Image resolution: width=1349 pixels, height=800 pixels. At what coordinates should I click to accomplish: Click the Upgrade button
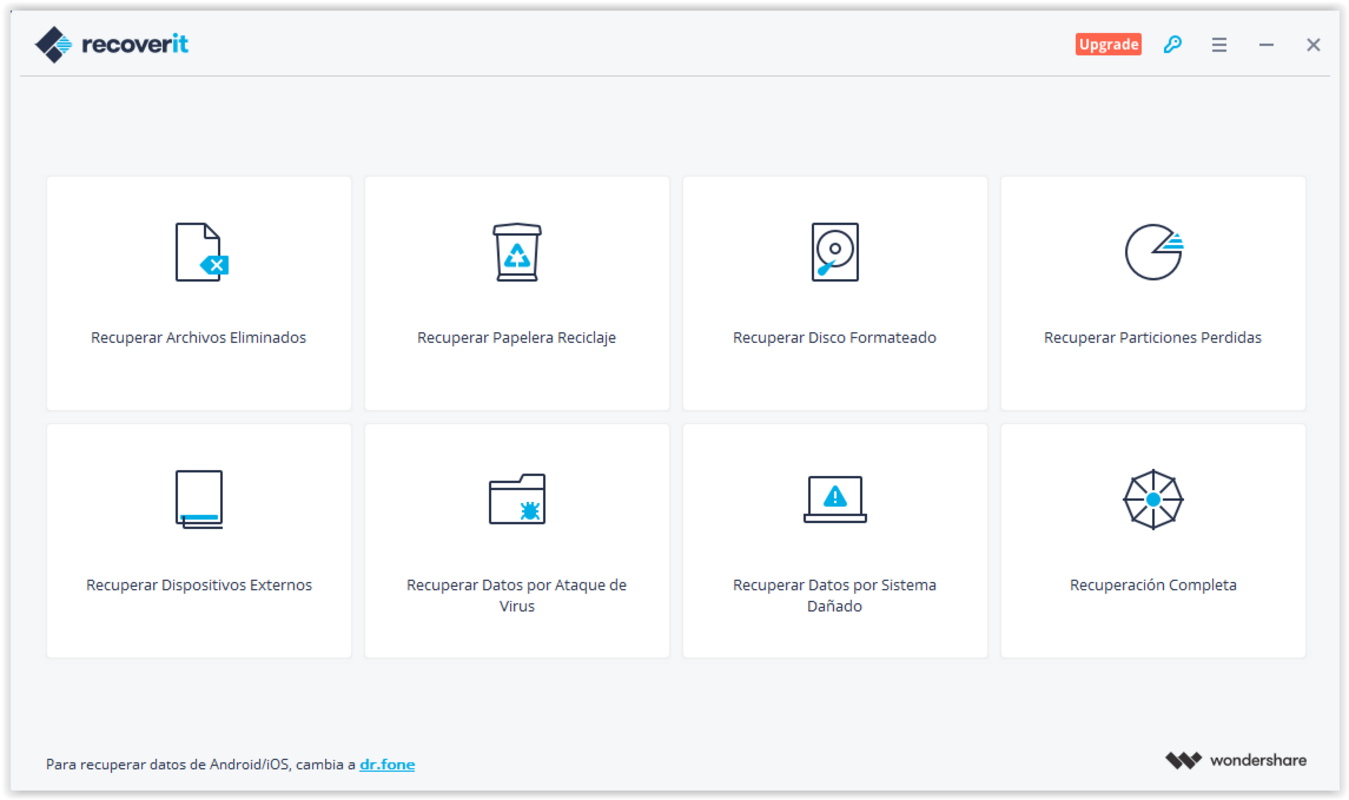pos(1108,44)
